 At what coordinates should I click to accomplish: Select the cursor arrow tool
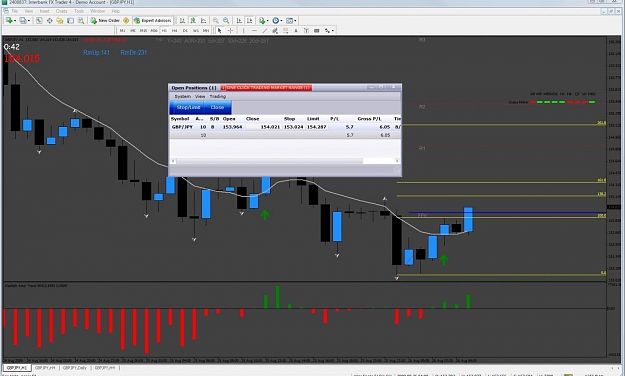click(219, 30)
